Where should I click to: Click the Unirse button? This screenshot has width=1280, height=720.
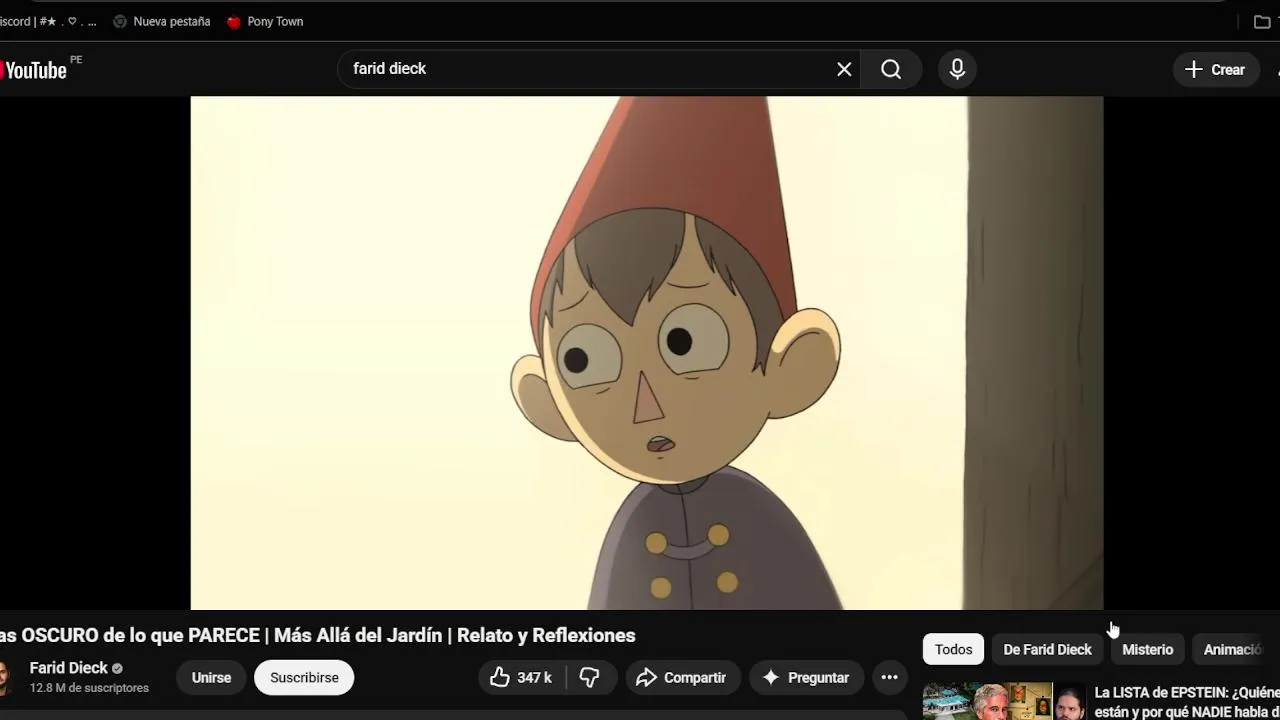coord(211,677)
